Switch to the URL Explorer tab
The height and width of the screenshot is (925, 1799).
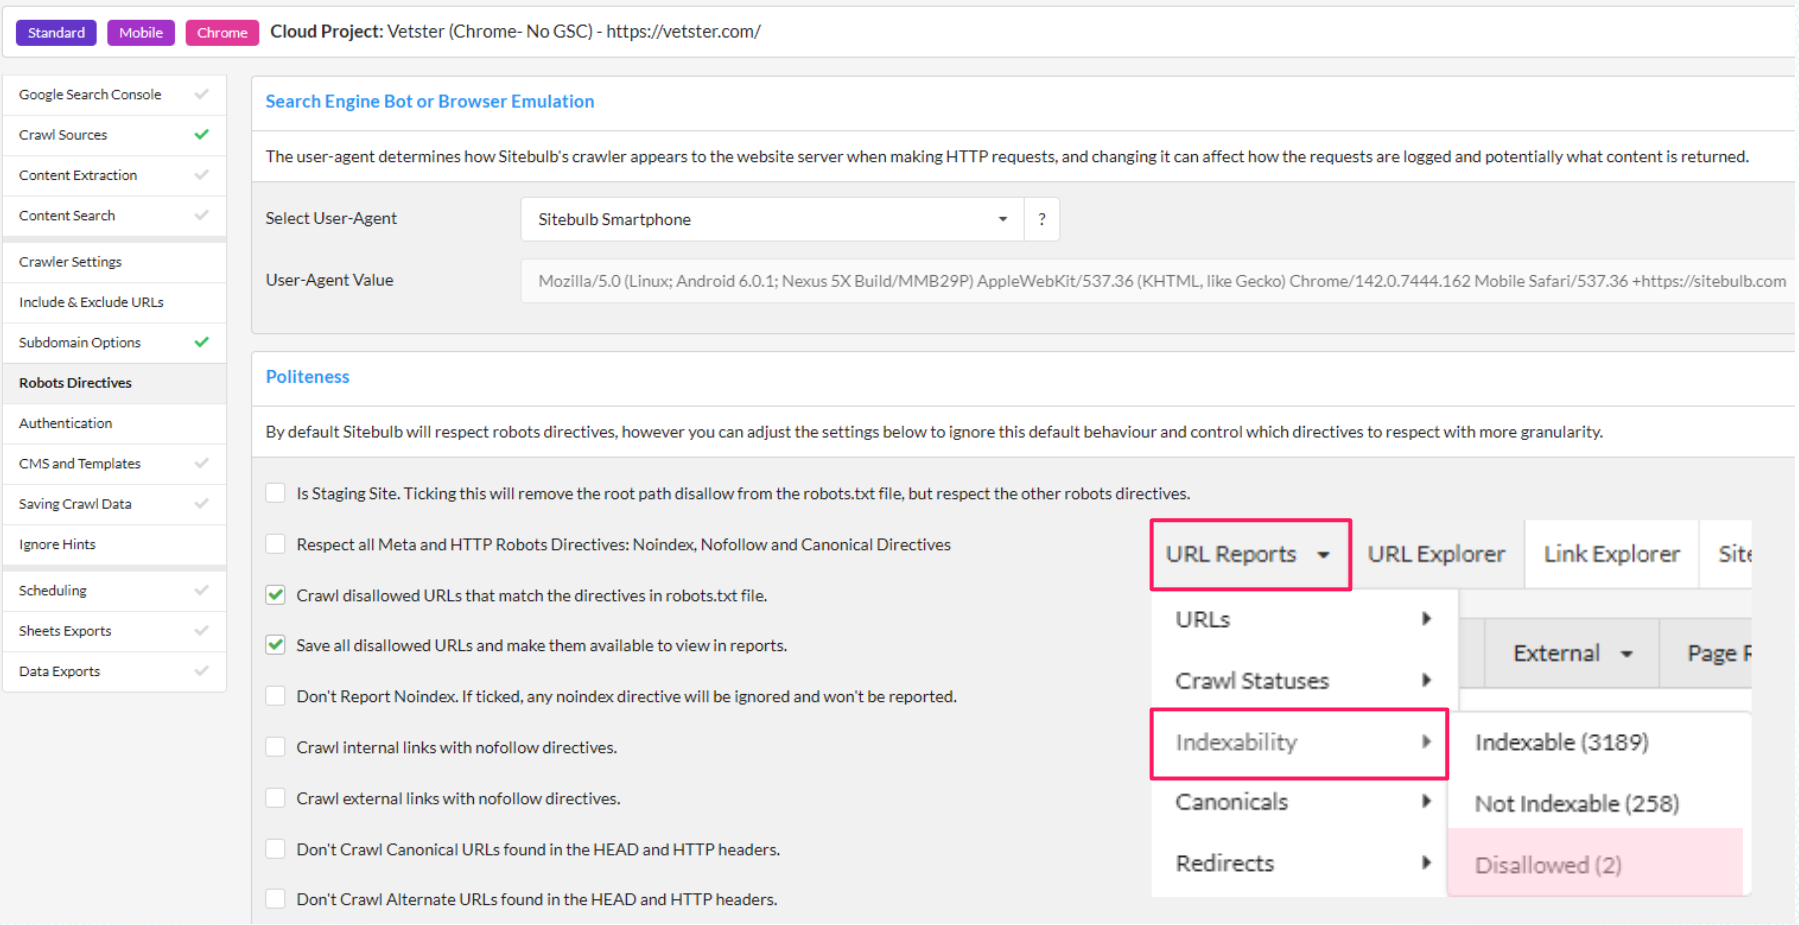coord(1436,554)
